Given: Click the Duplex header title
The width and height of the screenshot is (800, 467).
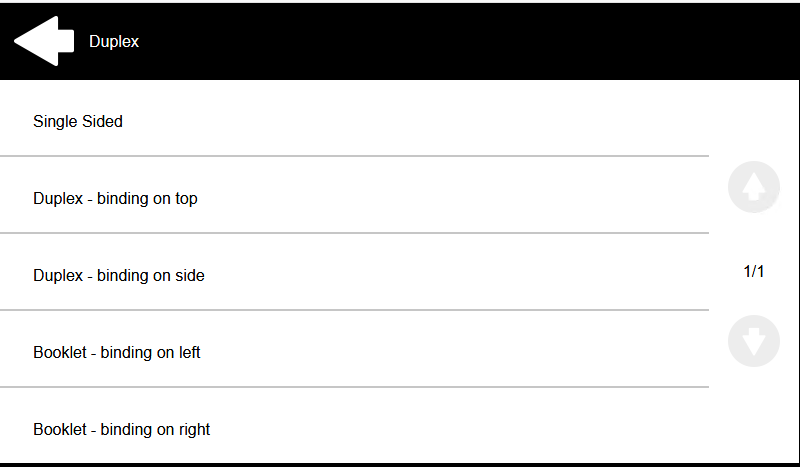Looking at the screenshot, I should click(114, 42).
